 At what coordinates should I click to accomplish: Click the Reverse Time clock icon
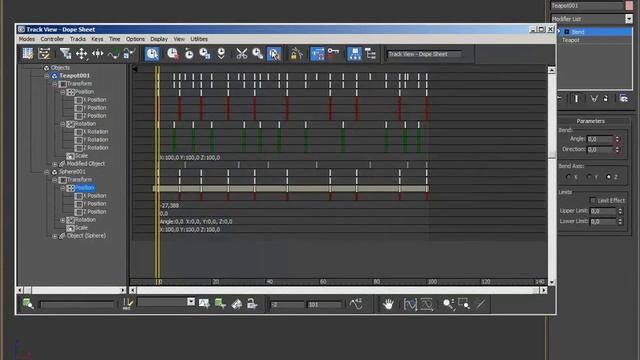[189, 53]
